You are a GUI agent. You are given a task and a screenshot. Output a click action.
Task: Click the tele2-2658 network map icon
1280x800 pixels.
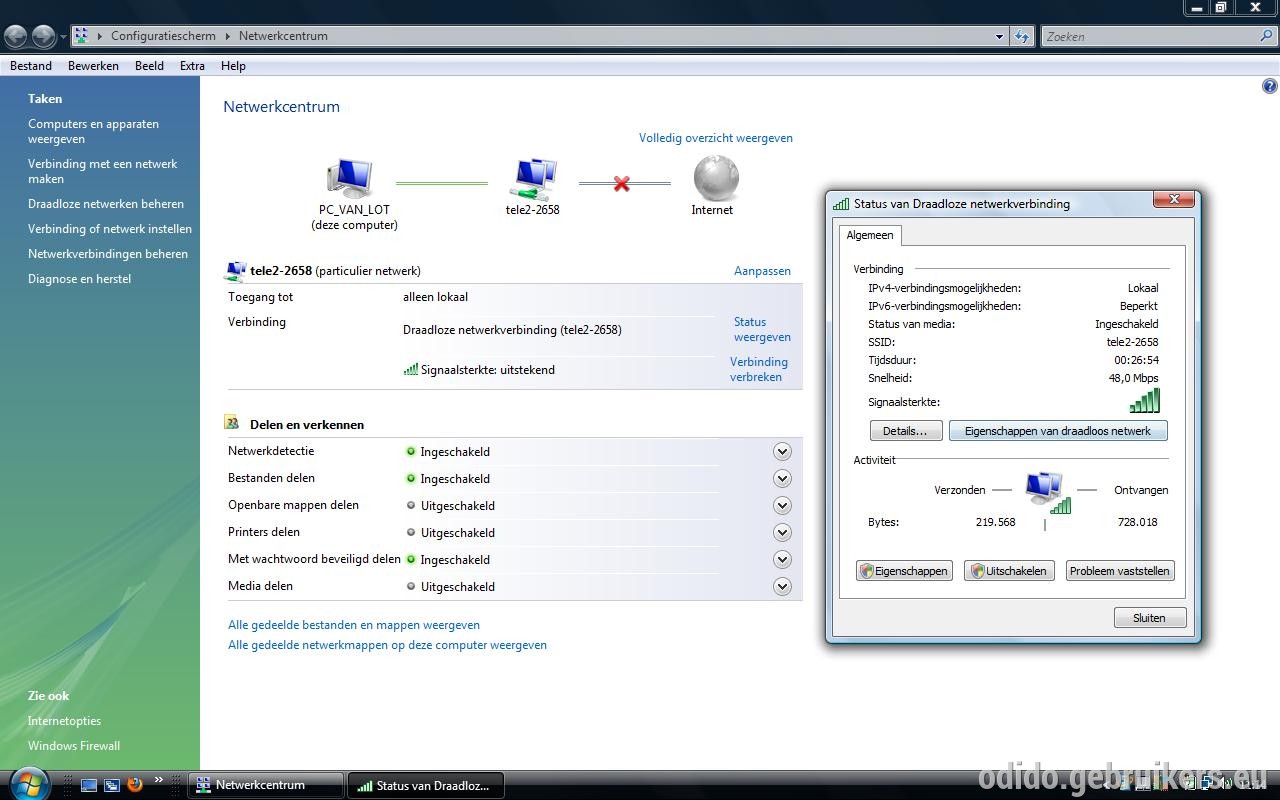[x=533, y=179]
